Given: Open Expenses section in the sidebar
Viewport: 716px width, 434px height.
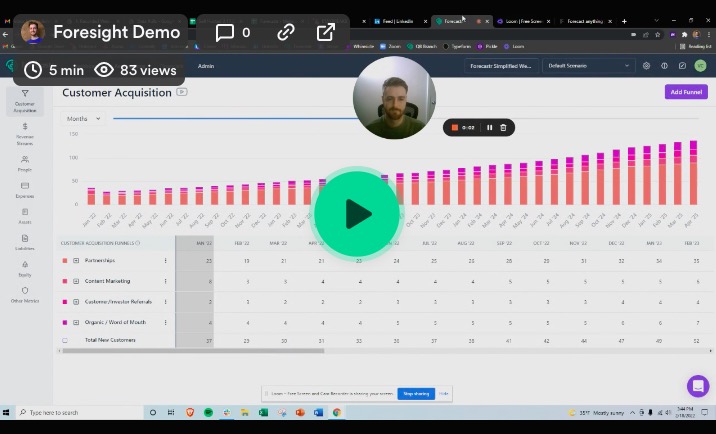Looking at the screenshot, I should tap(25, 190).
